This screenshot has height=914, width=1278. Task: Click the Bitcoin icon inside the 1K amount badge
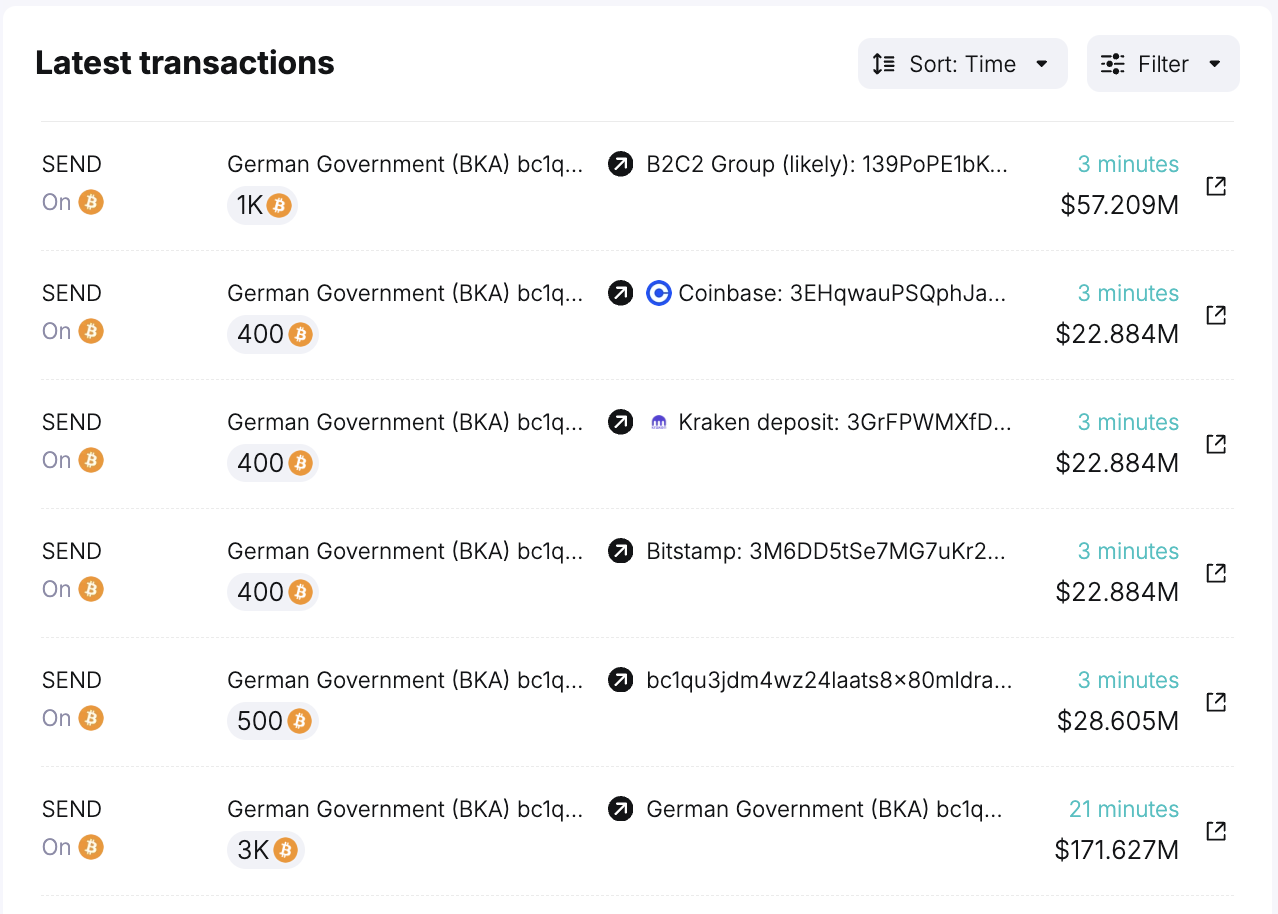click(279, 206)
